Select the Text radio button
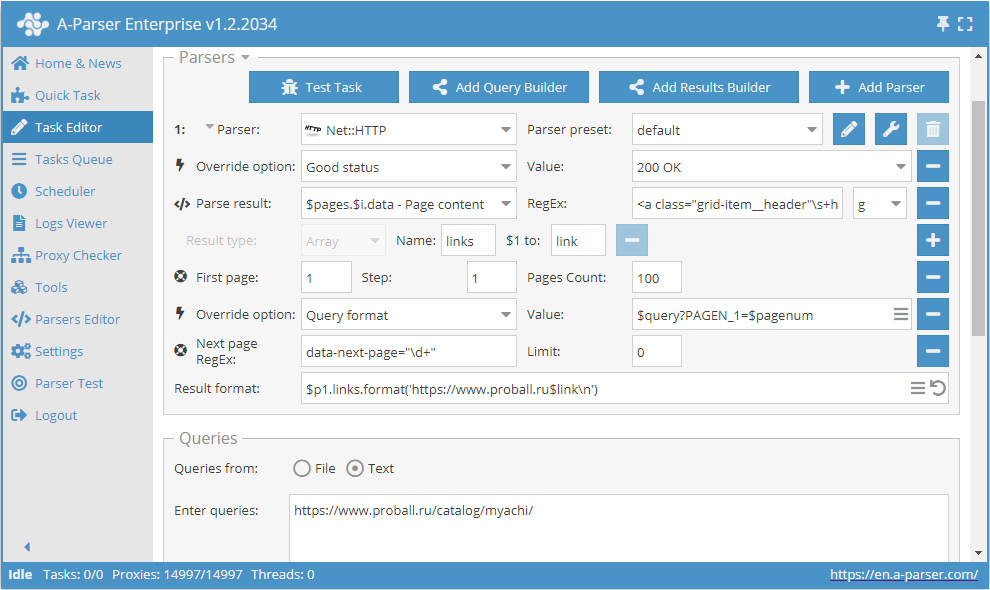The width and height of the screenshot is (990, 590). (355, 467)
